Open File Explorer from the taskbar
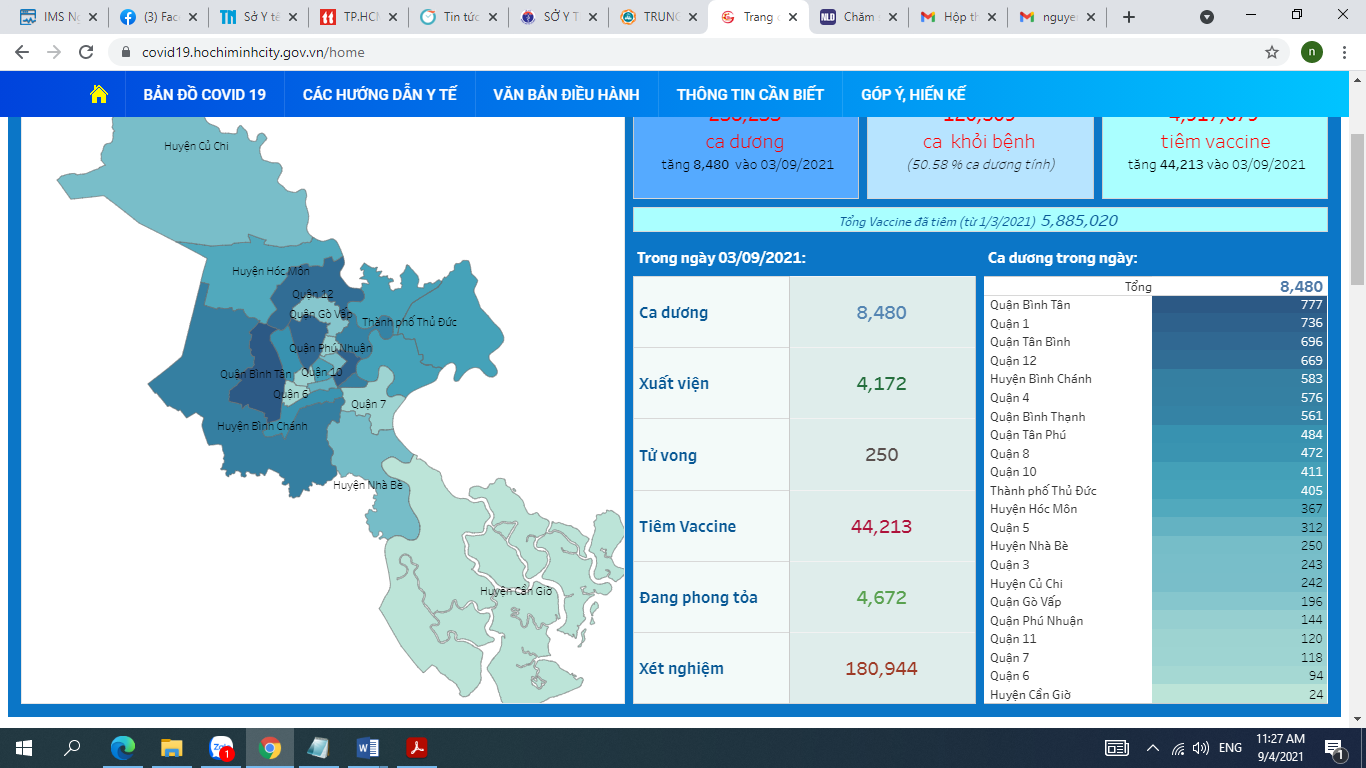 171,748
